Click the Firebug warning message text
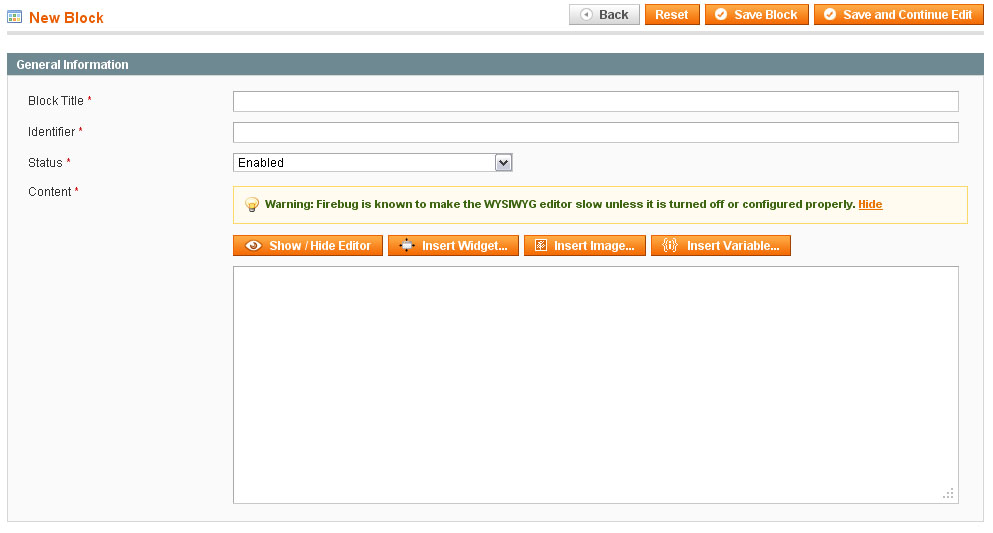Viewport: 993px width, 533px height. 560,204
